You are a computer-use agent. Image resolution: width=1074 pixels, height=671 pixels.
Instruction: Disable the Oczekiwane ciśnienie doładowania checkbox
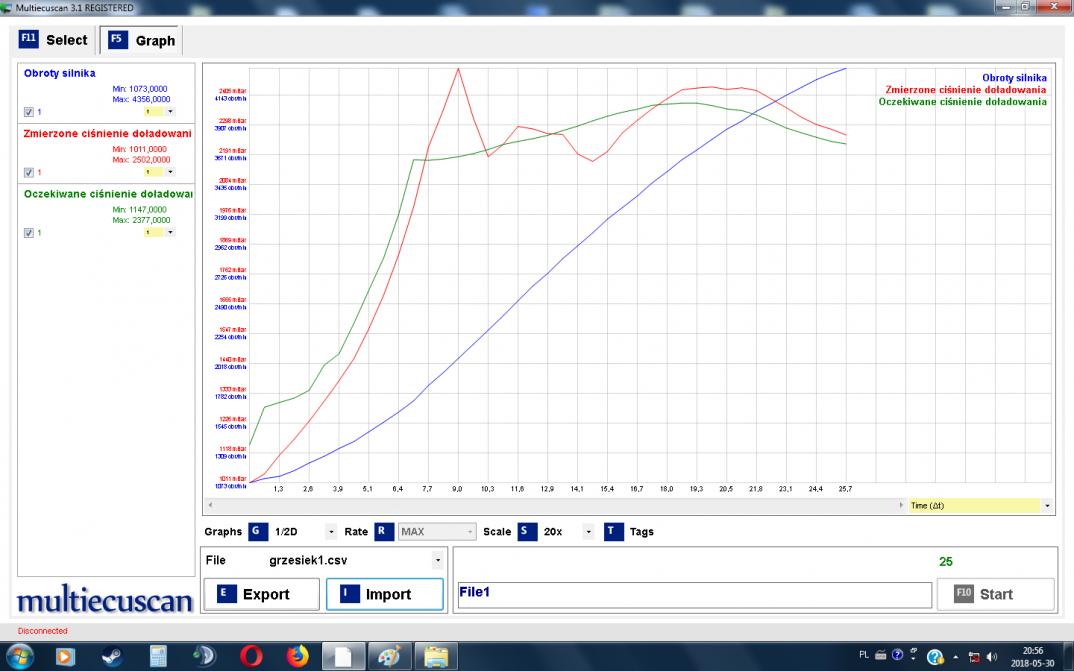tap(29, 232)
